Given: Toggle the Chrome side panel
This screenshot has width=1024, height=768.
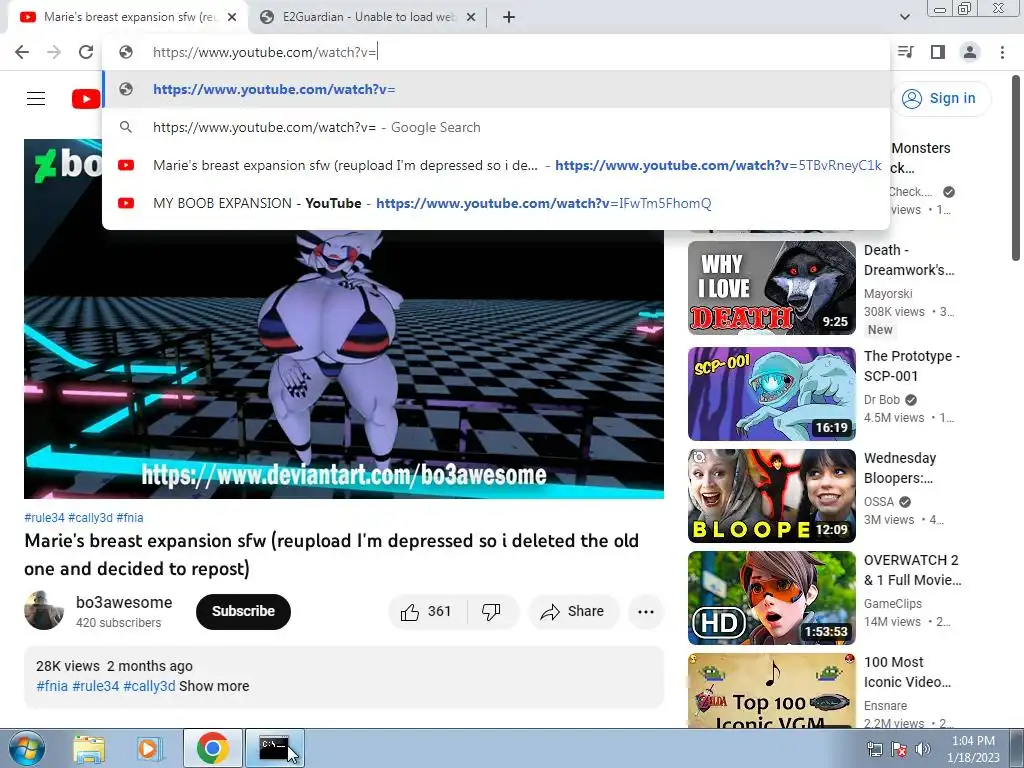Looking at the screenshot, I should click(x=938, y=52).
